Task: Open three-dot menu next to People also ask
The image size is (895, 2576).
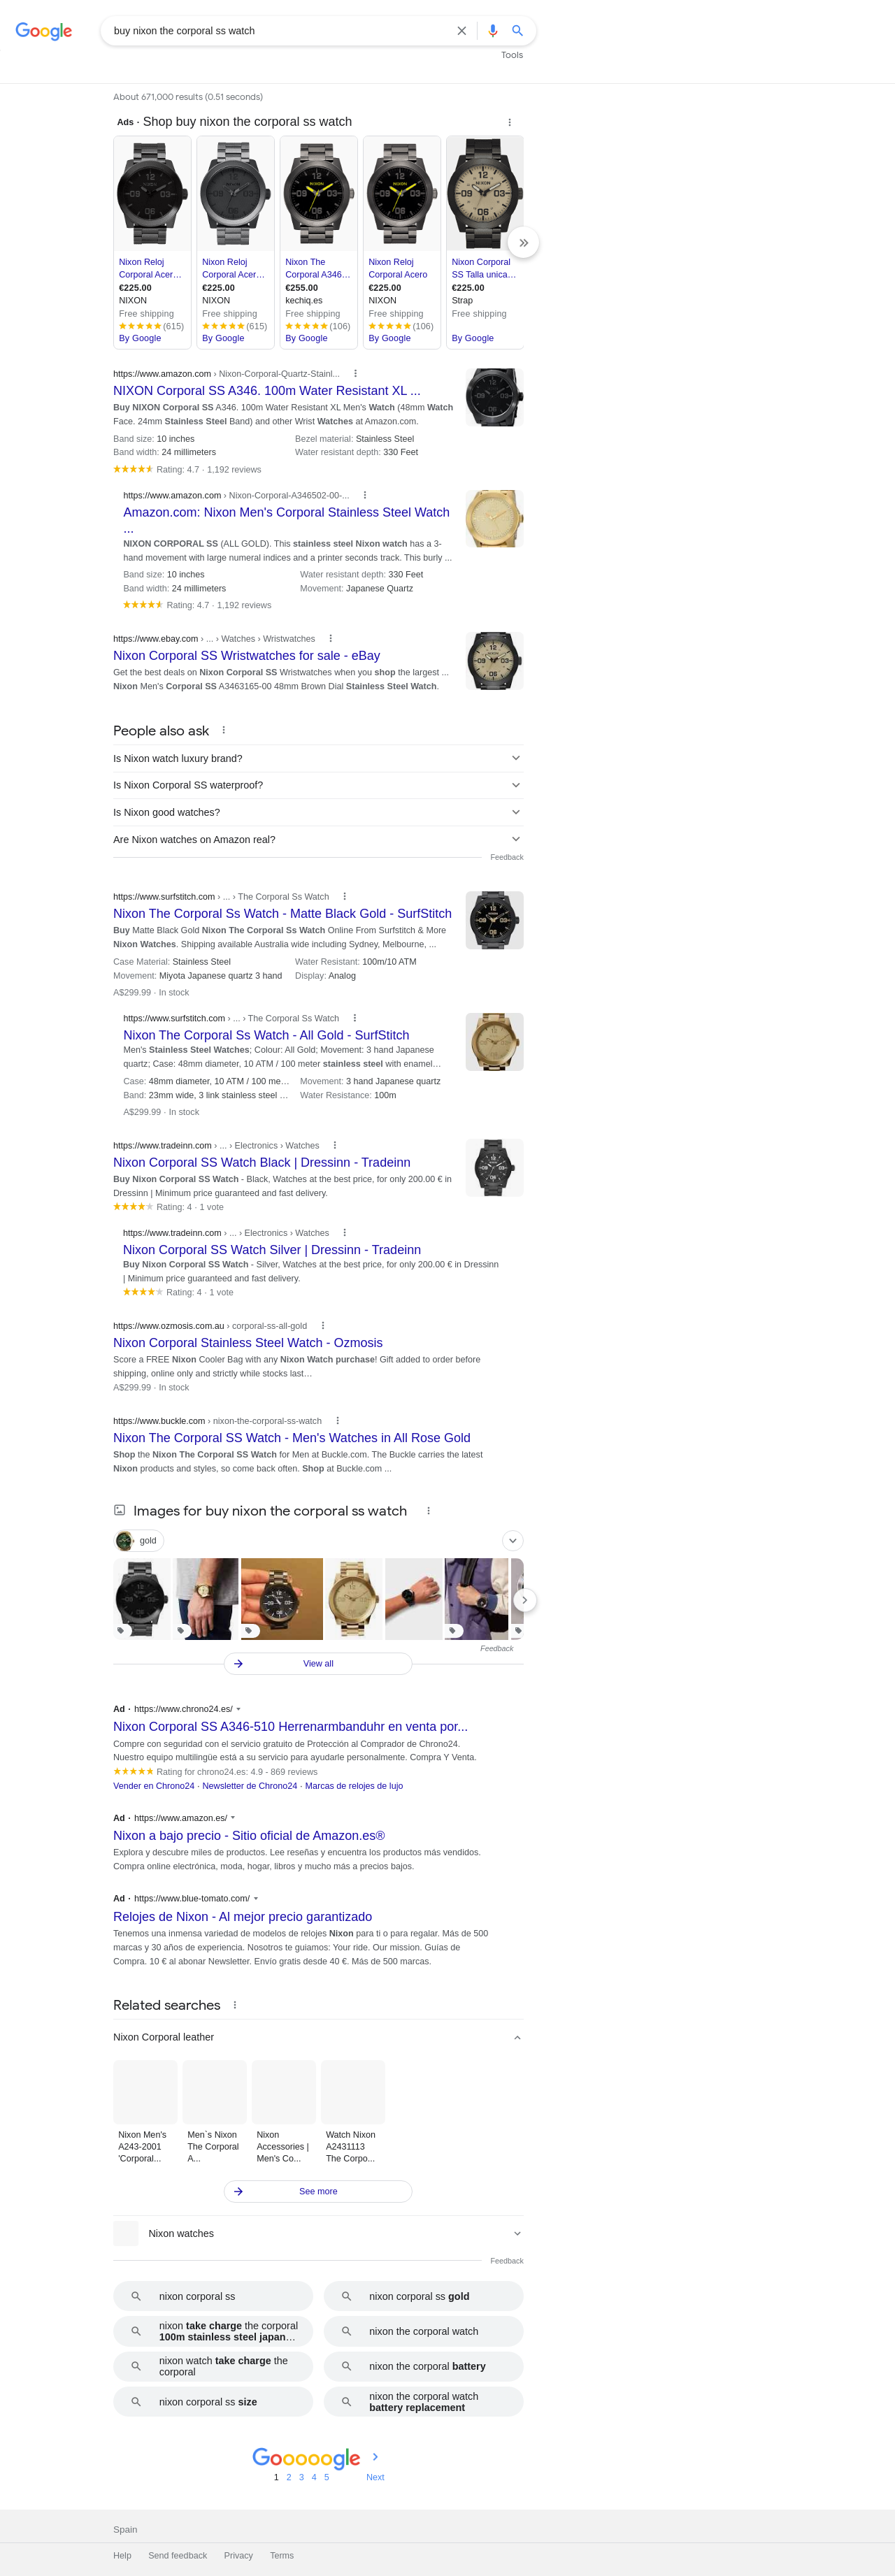Action: 223,730
